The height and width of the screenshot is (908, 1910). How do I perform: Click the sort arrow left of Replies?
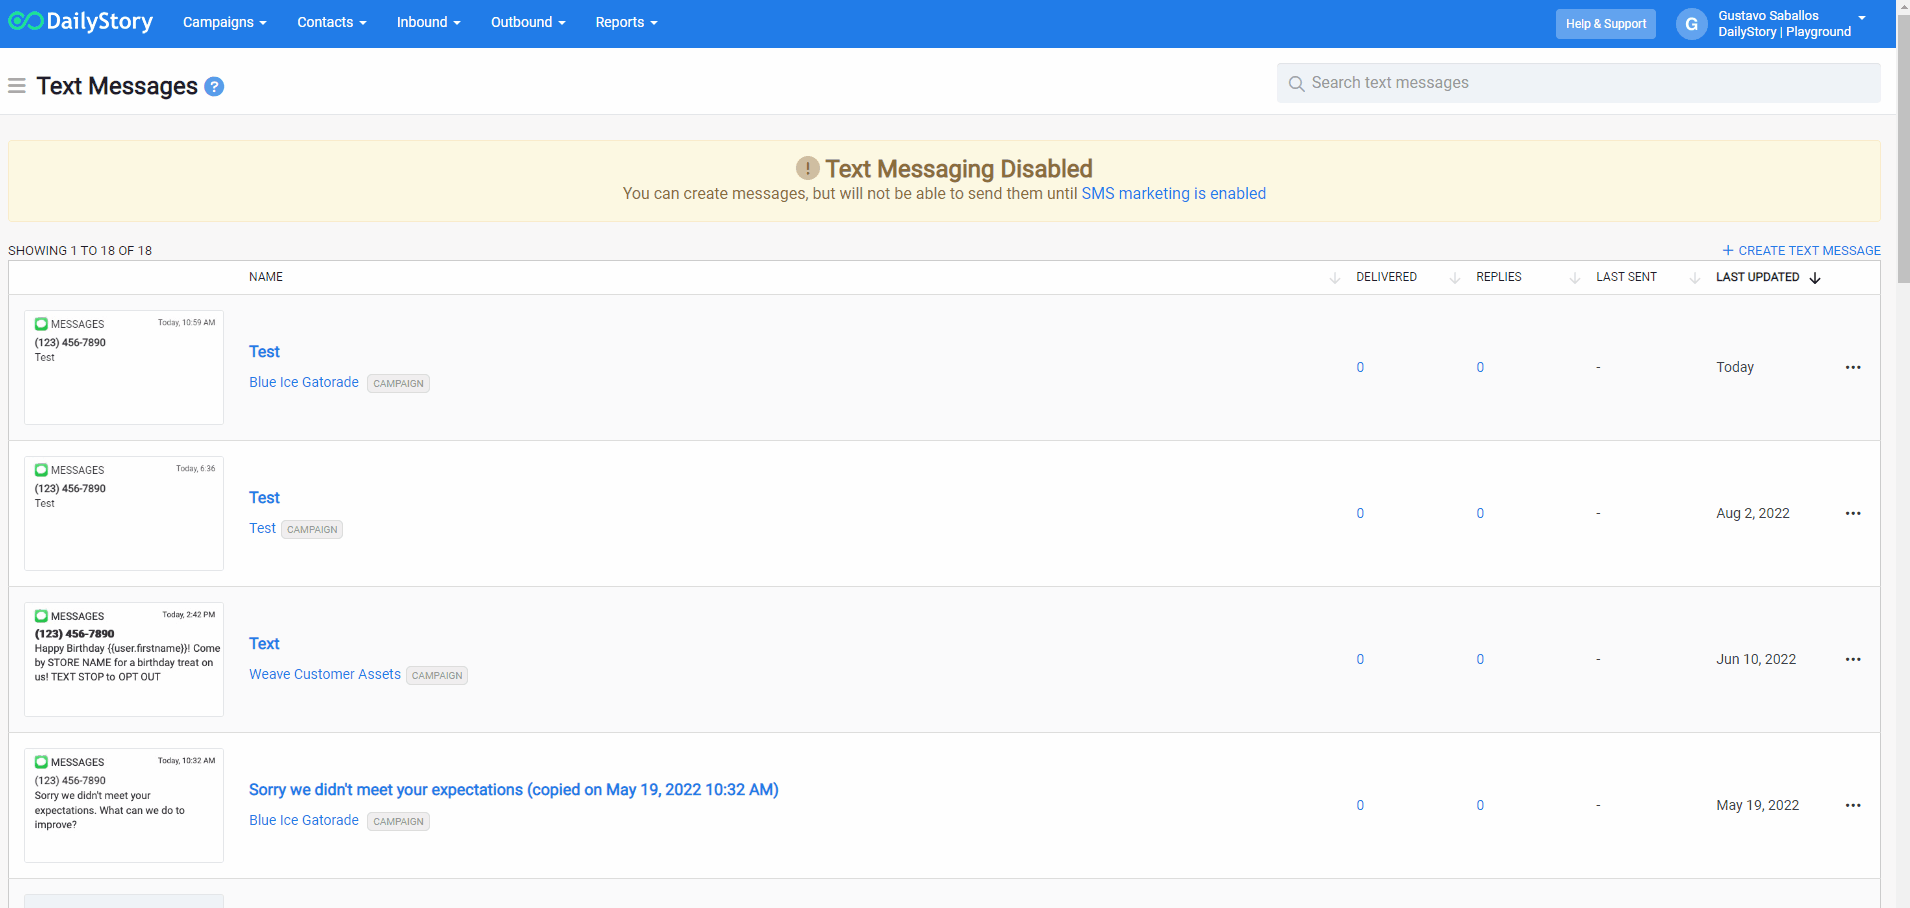pyautogui.click(x=1455, y=278)
